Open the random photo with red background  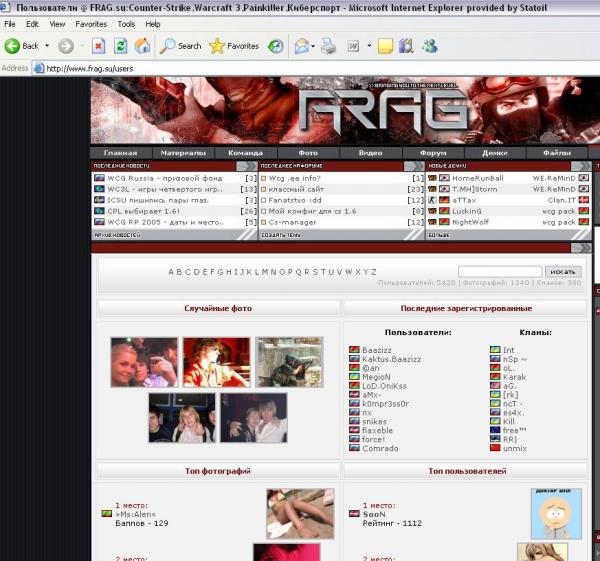click(217, 362)
